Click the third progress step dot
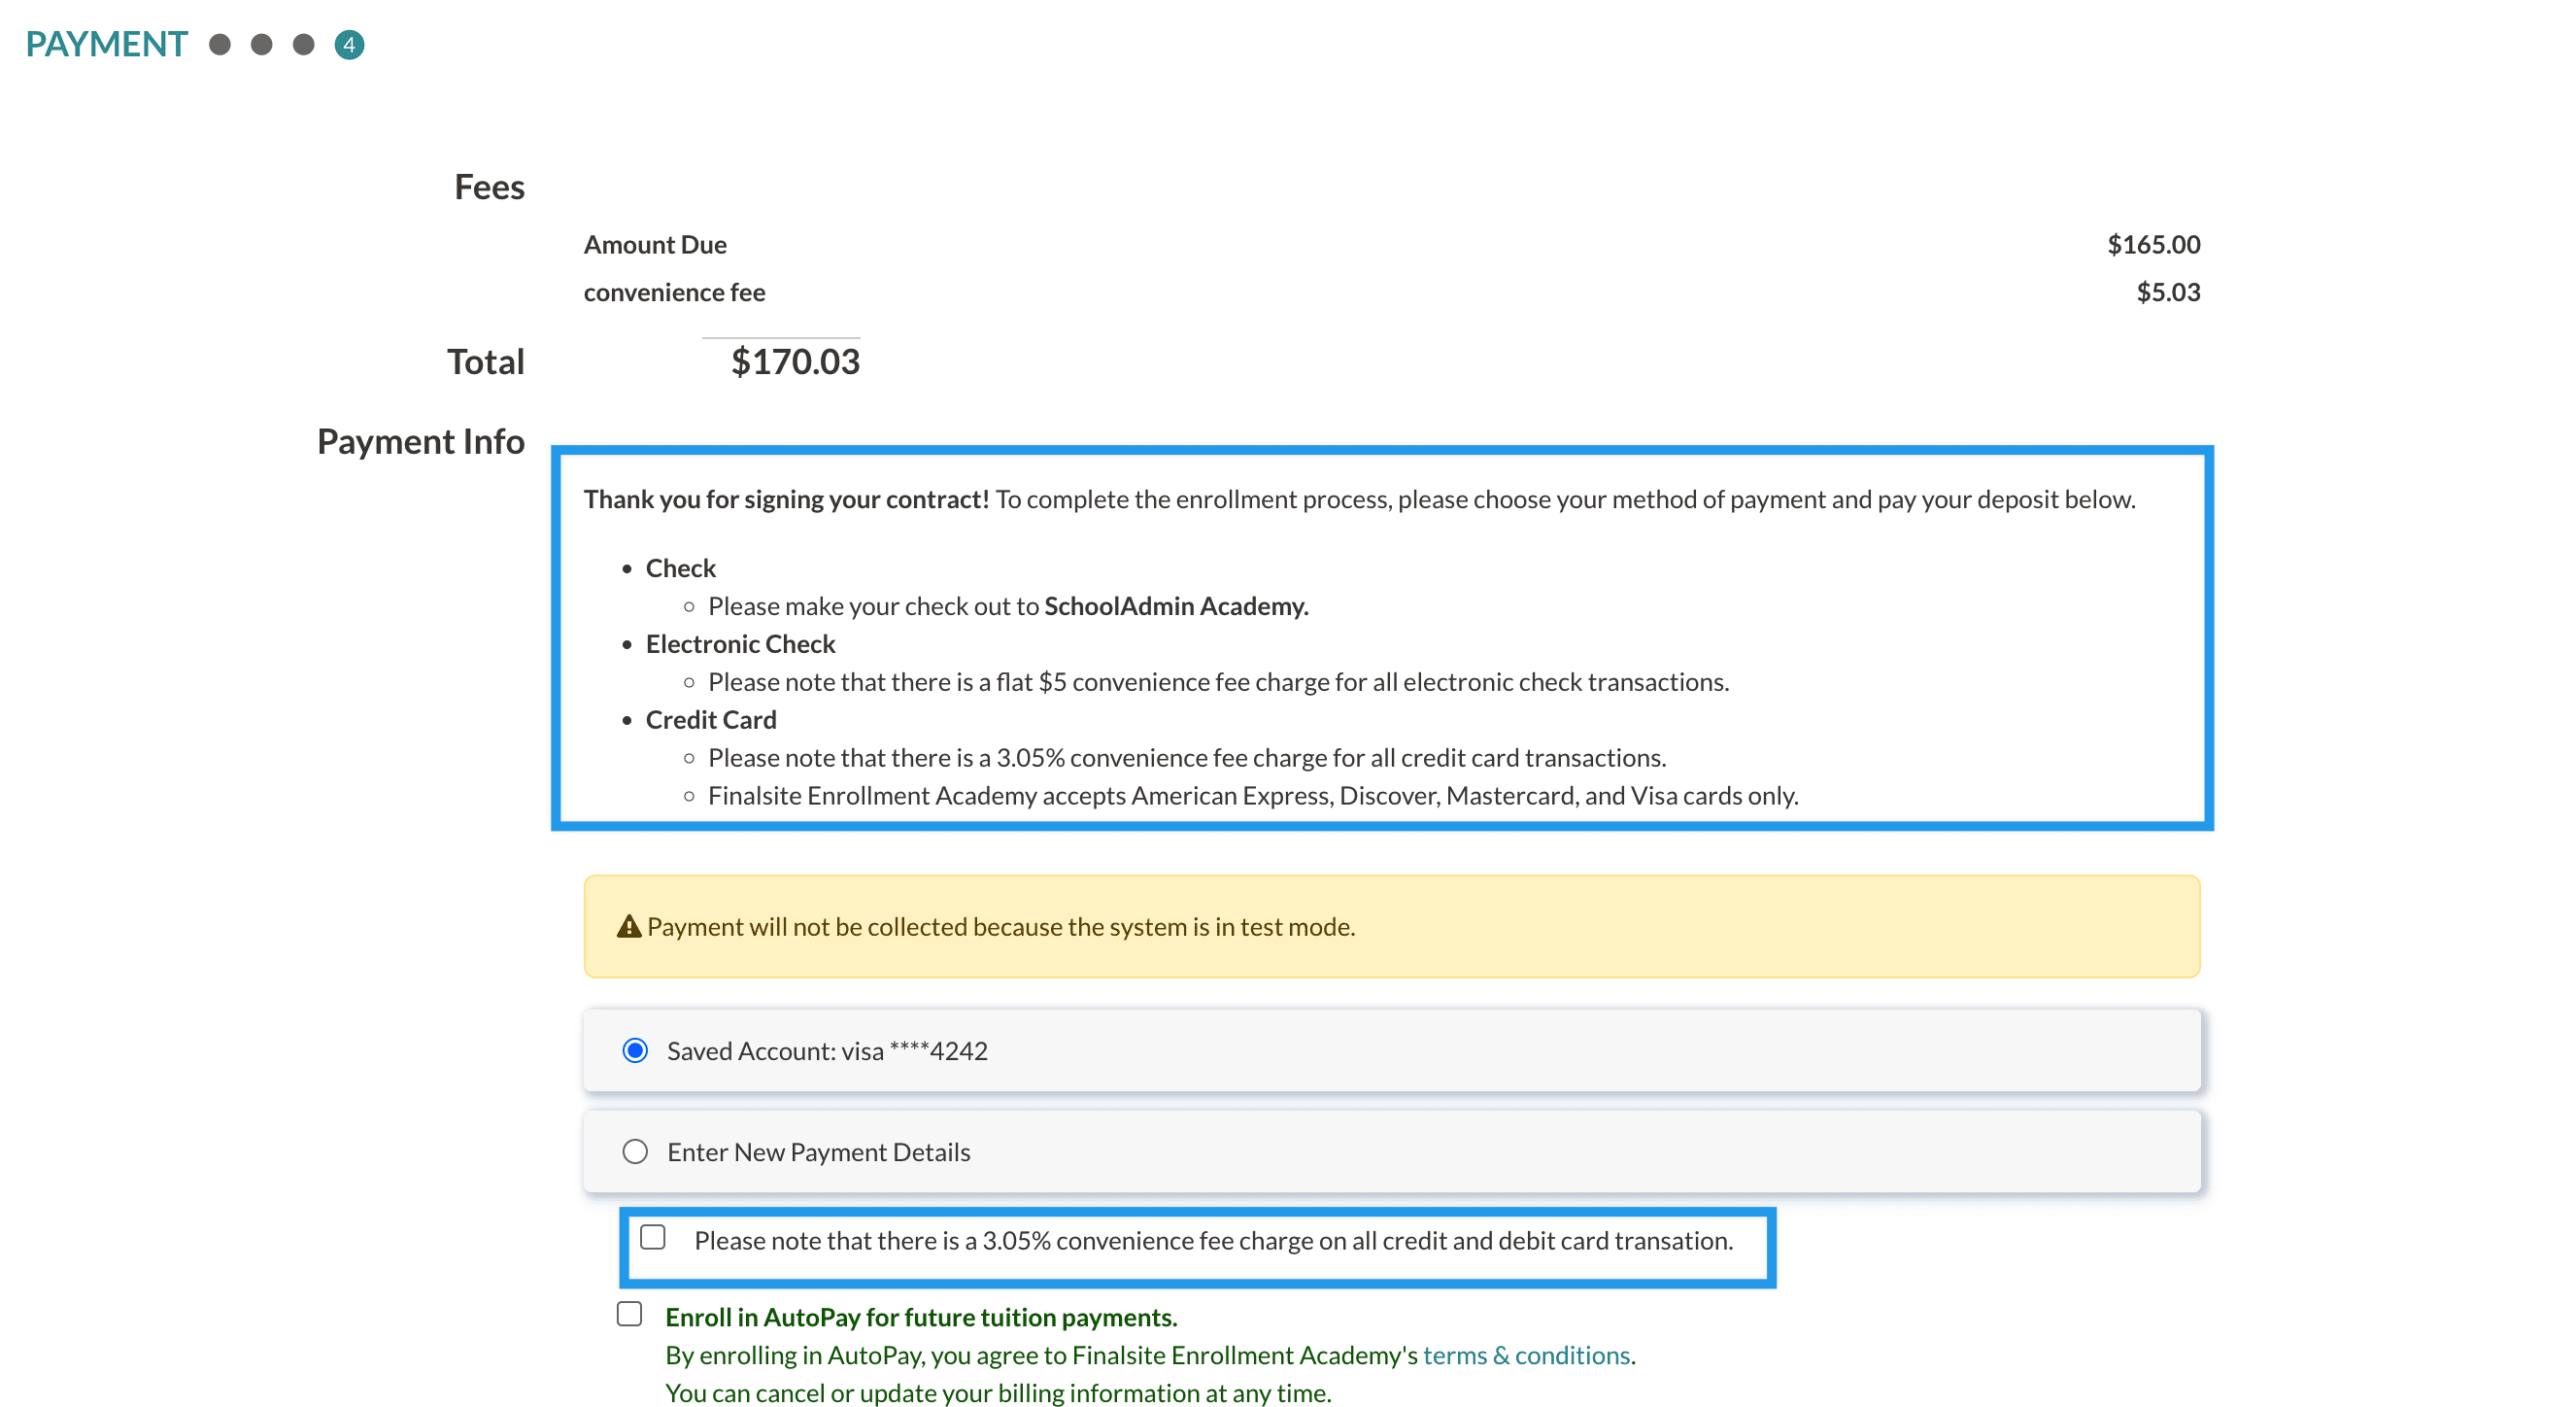This screenshot has height=1407, width=2576. (x=304, y=45)
